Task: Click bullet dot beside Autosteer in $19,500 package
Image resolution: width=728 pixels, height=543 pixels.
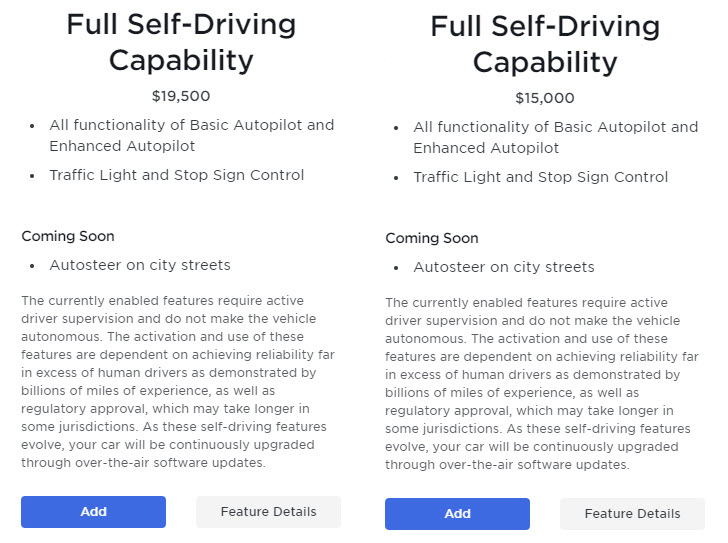Action: click(32, 266)
